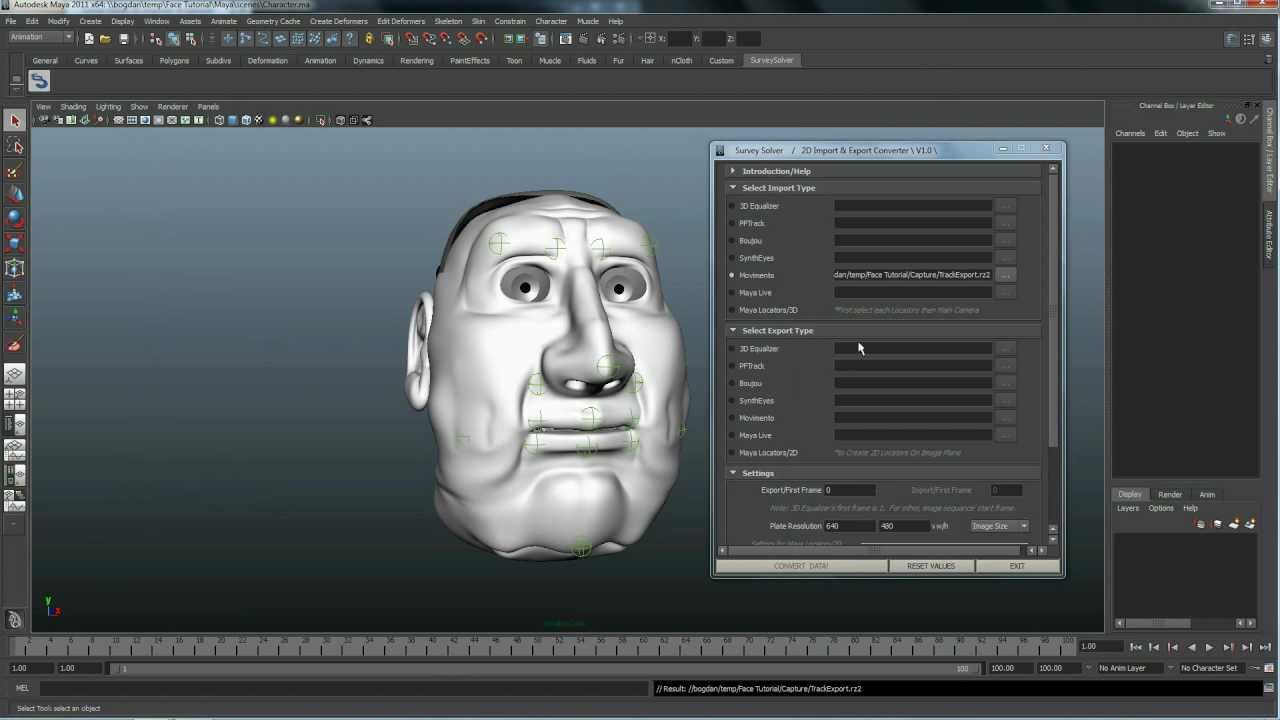
Task: Switch to the Render layer tab
Action: coord(1170,494)
